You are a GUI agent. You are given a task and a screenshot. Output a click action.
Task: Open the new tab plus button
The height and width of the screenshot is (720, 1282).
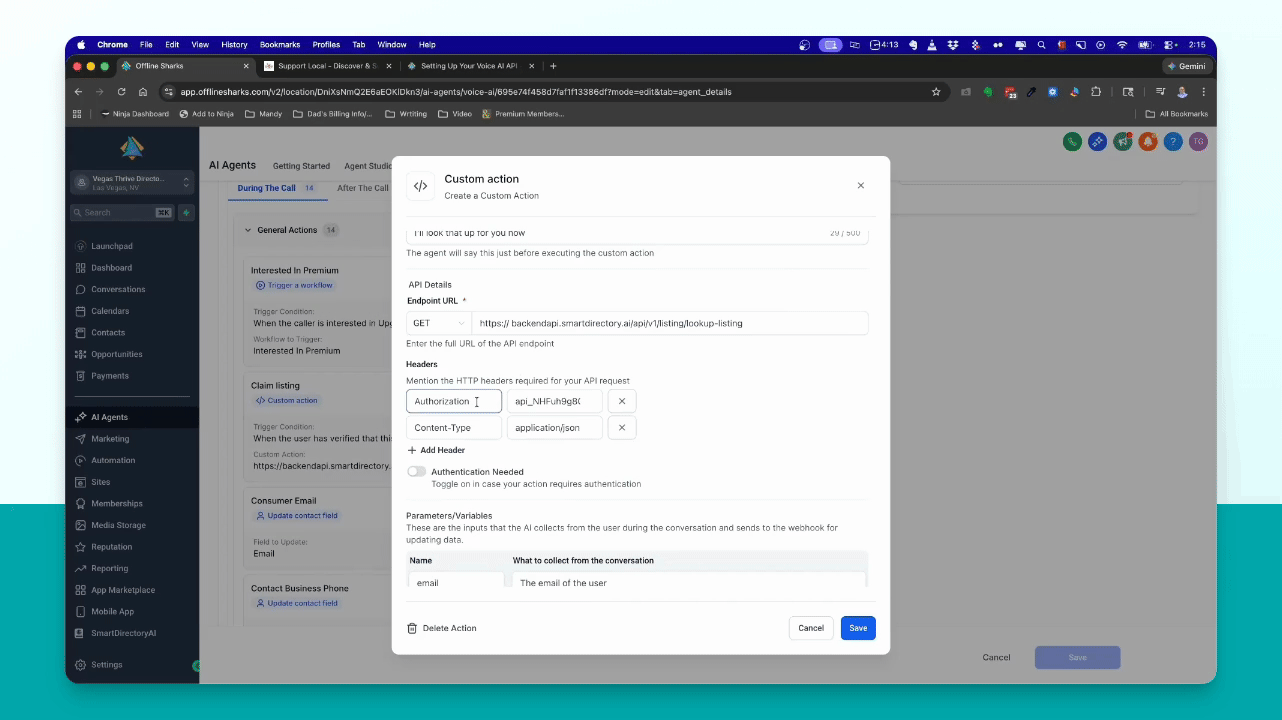pos(553,66)
